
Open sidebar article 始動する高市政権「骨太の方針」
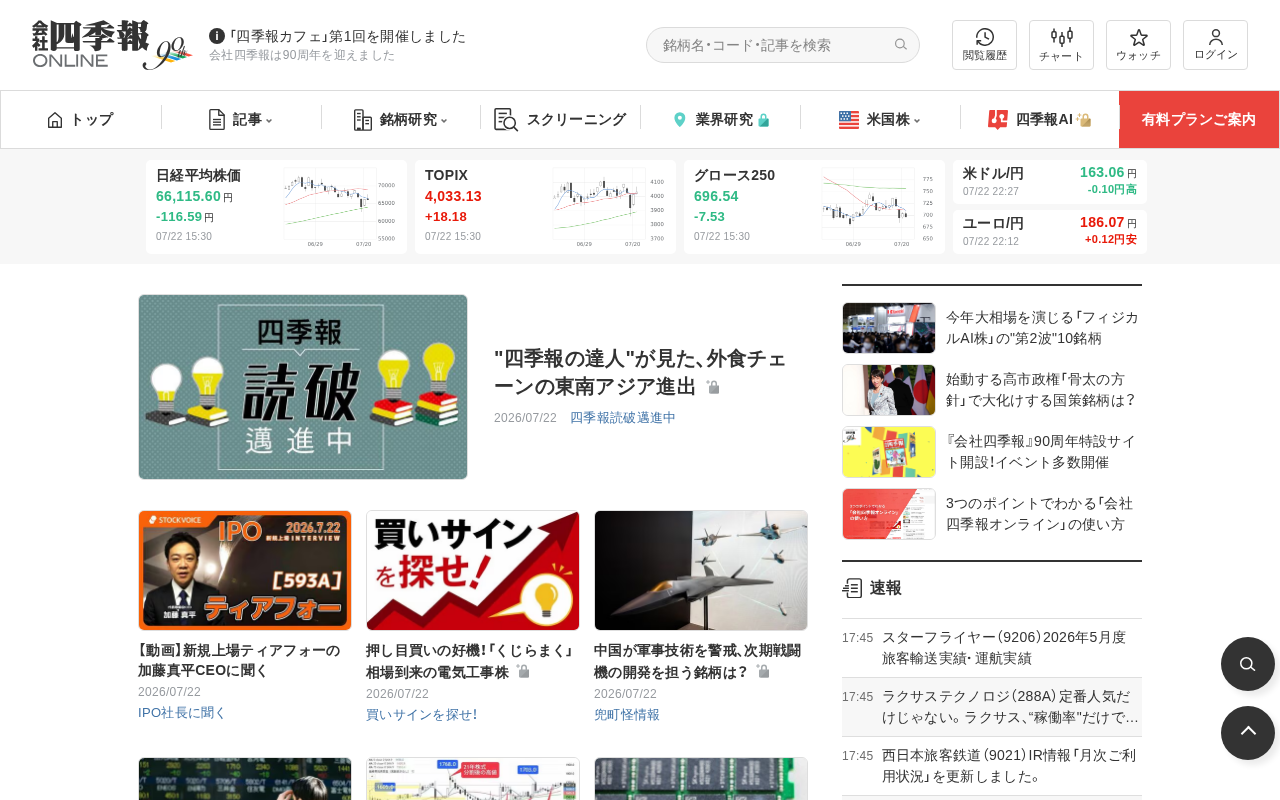pyautogui.click(x=1041, y=390)
